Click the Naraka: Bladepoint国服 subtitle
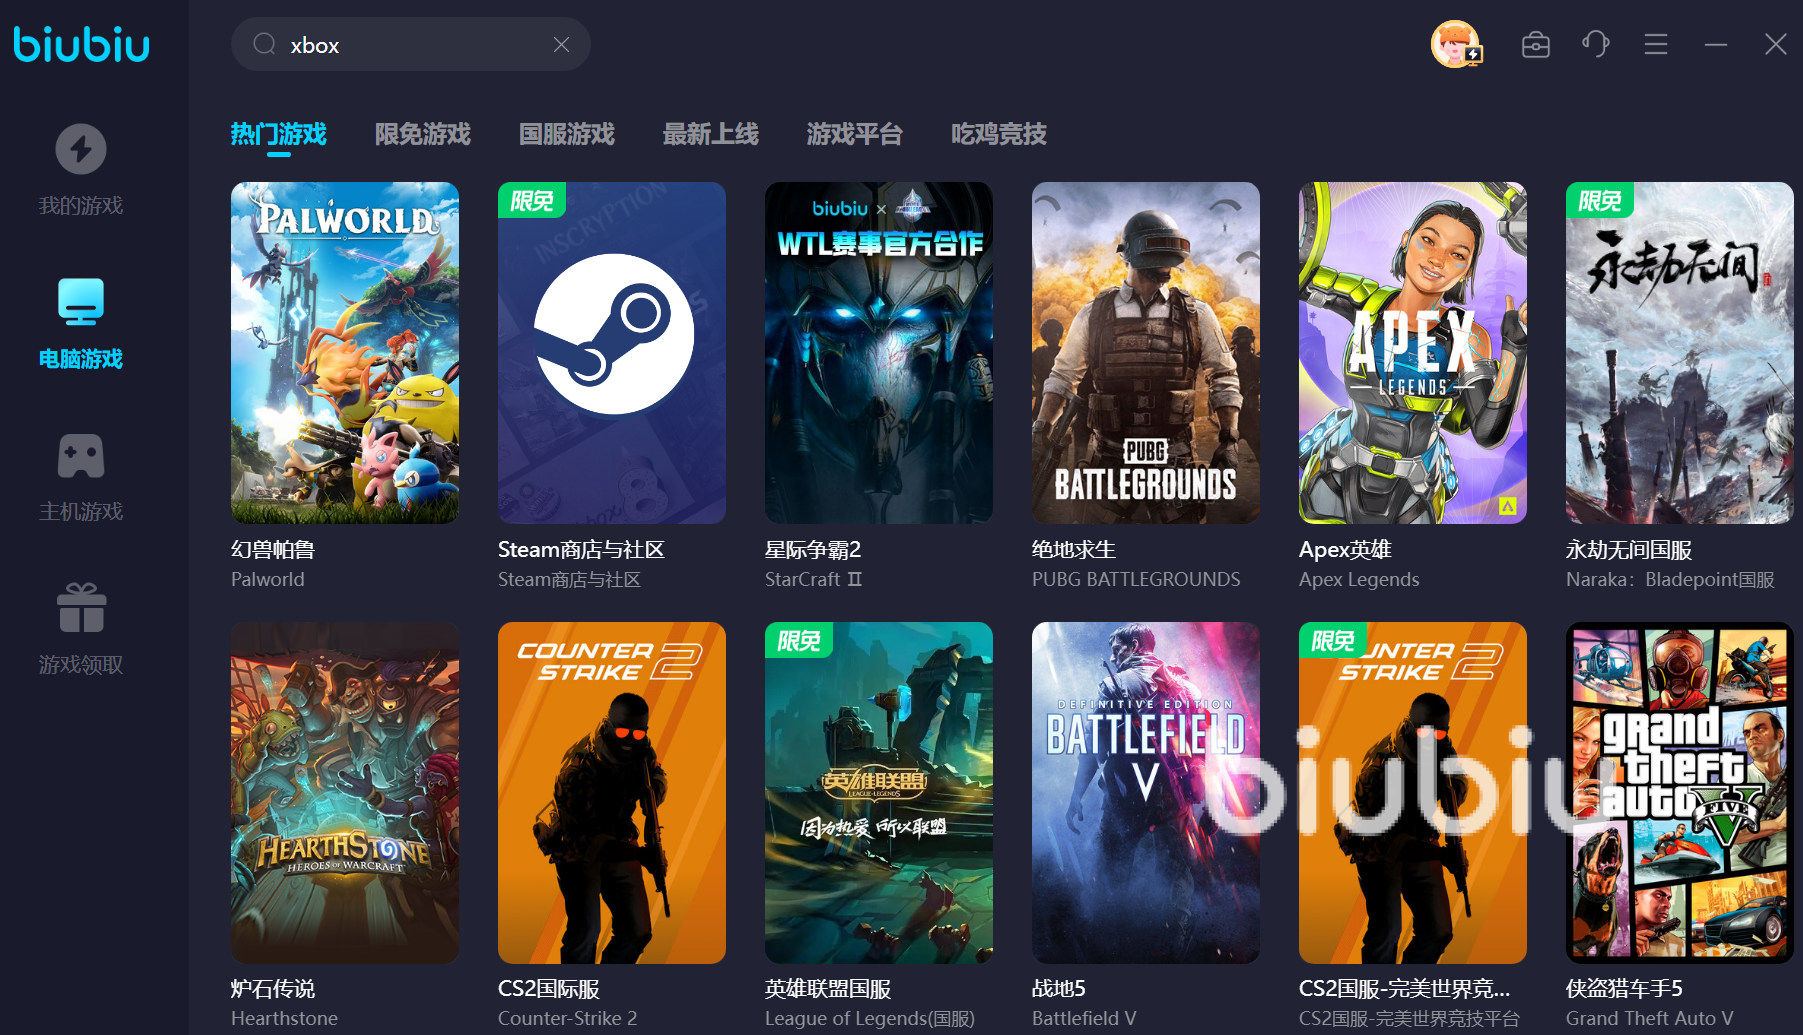 pos(1670,579)
